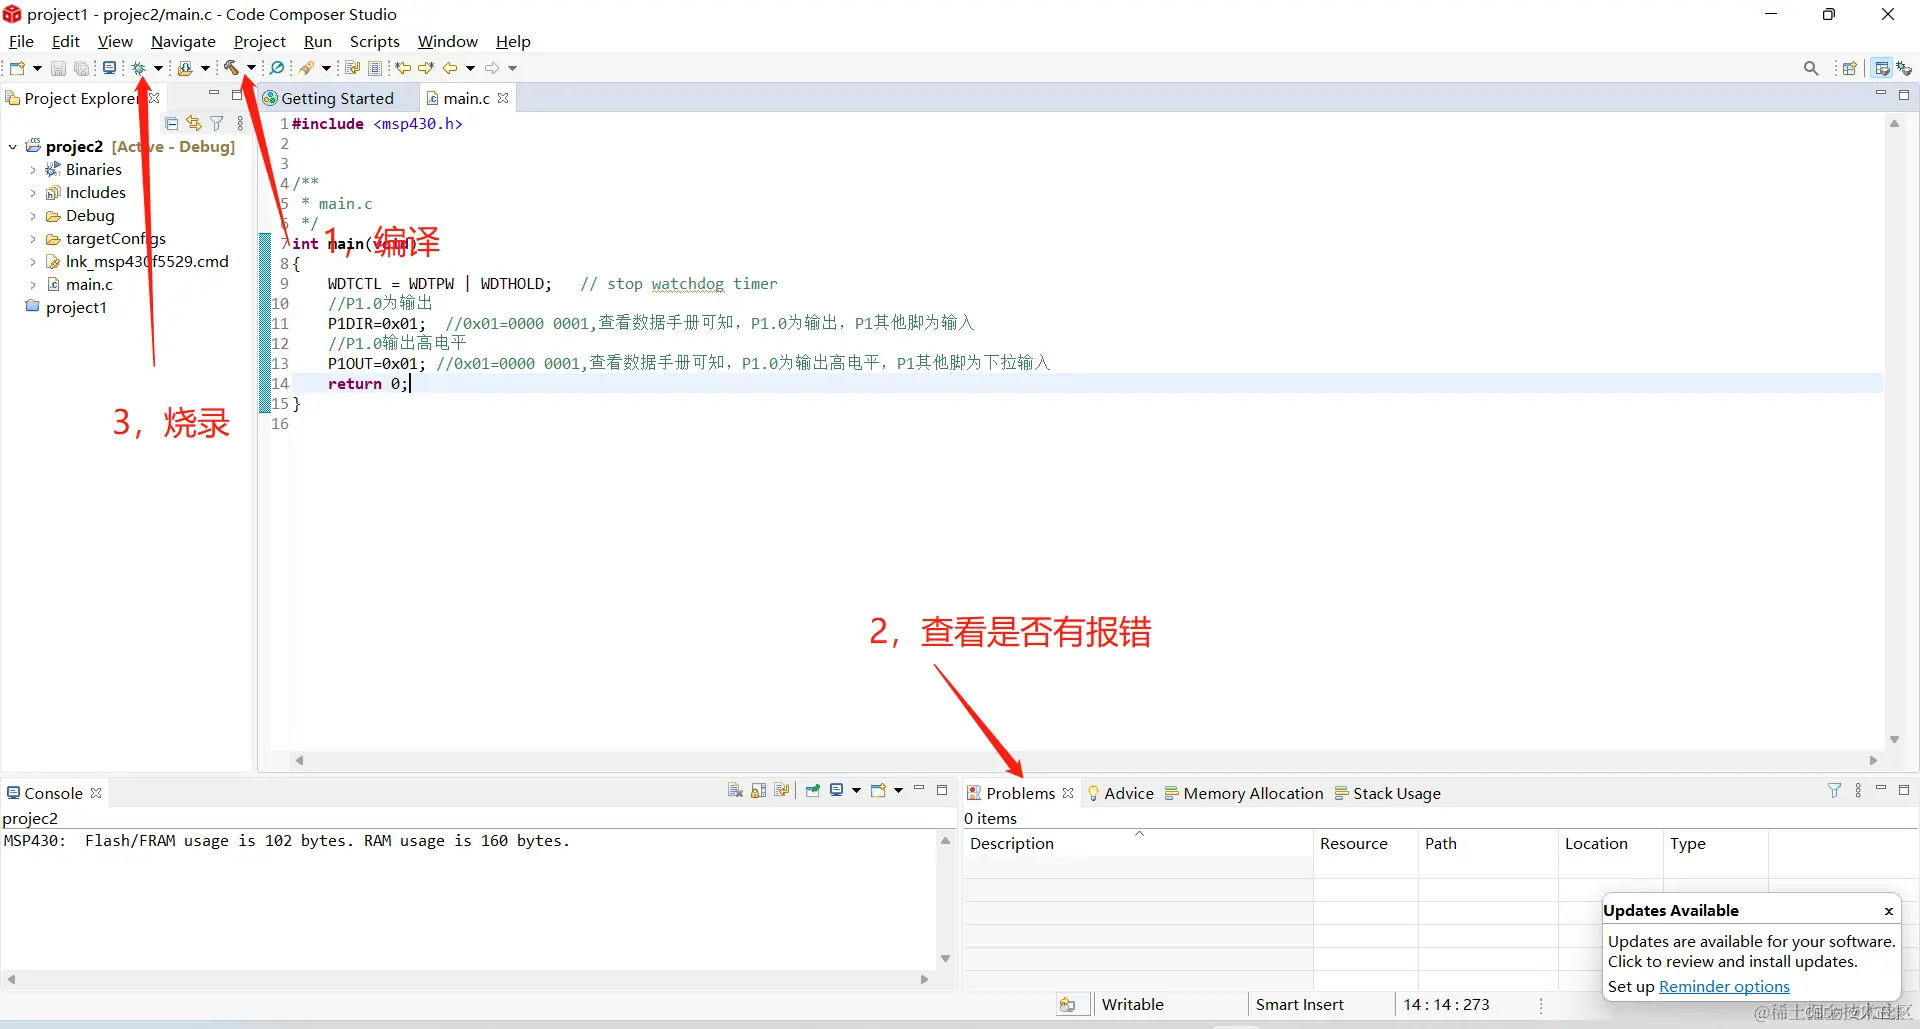Image resolution: width=1920 pixels, height=1029 pixels.
Task: Click editor horizontal scrollbar
Action: tap(1084, 761)
